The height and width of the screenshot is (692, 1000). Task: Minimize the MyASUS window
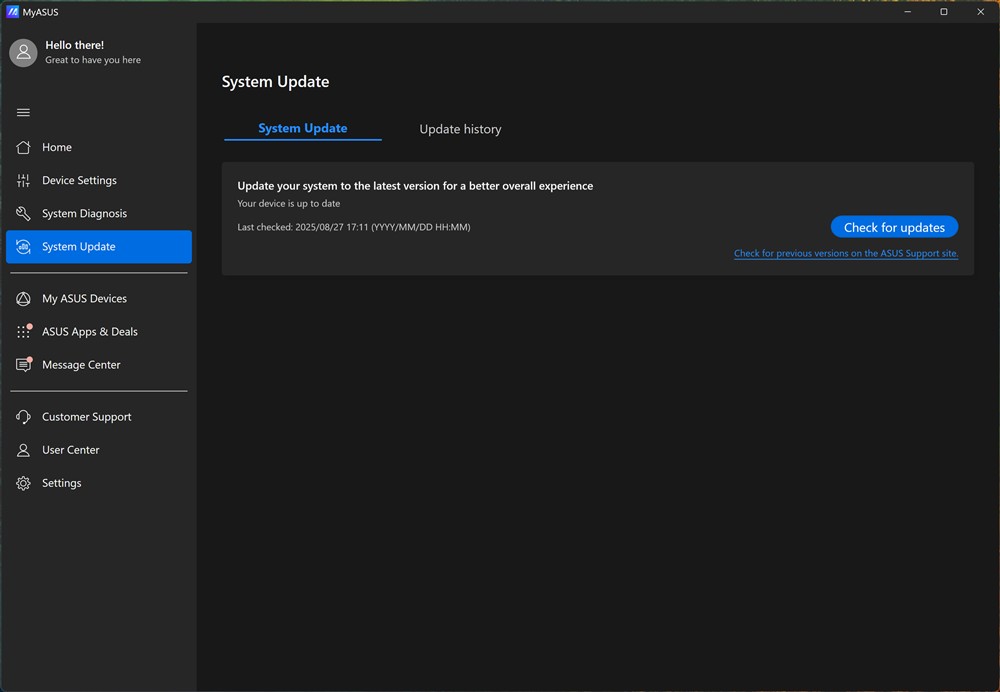(906, 12)
